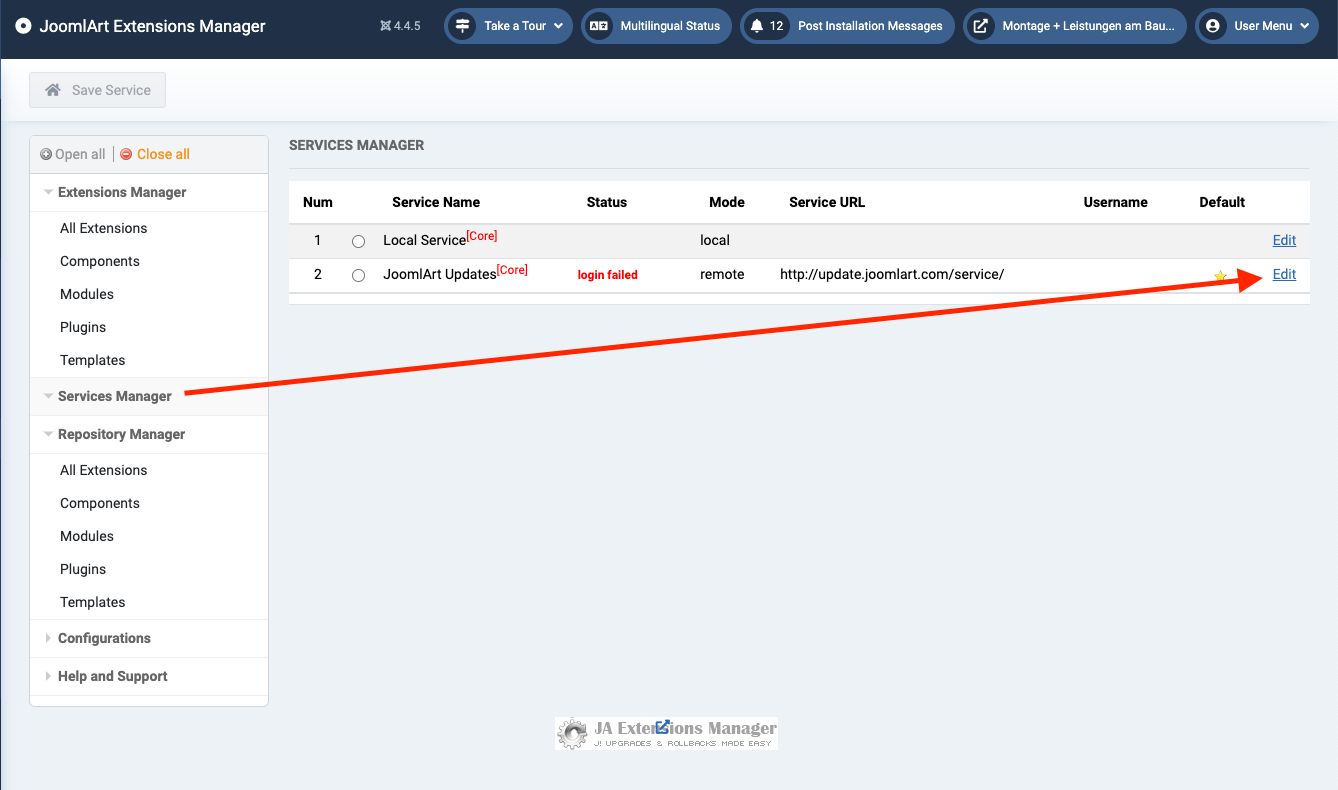Click the 12 notification count badge
Screen dimensions: 1338x790
pyautogui.click(x=777, y=26)
